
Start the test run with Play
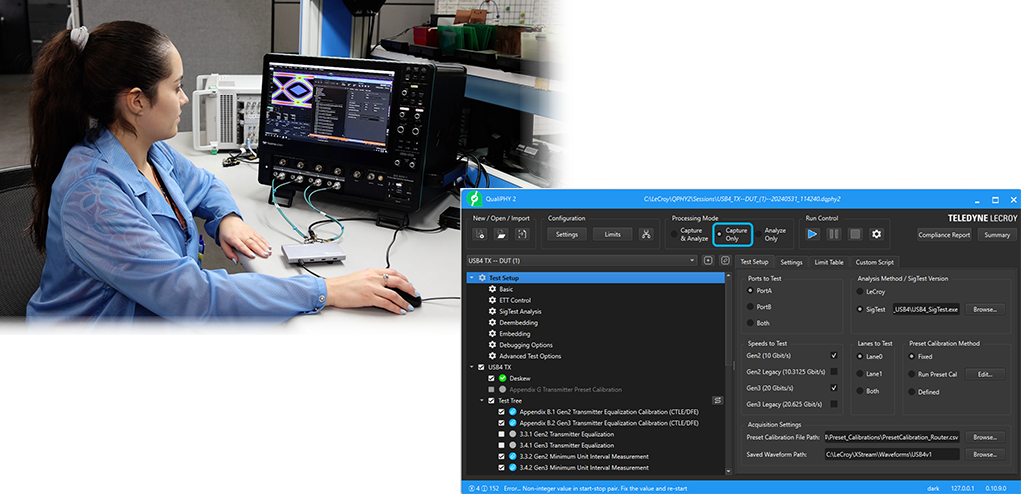[x=812, y=234]
